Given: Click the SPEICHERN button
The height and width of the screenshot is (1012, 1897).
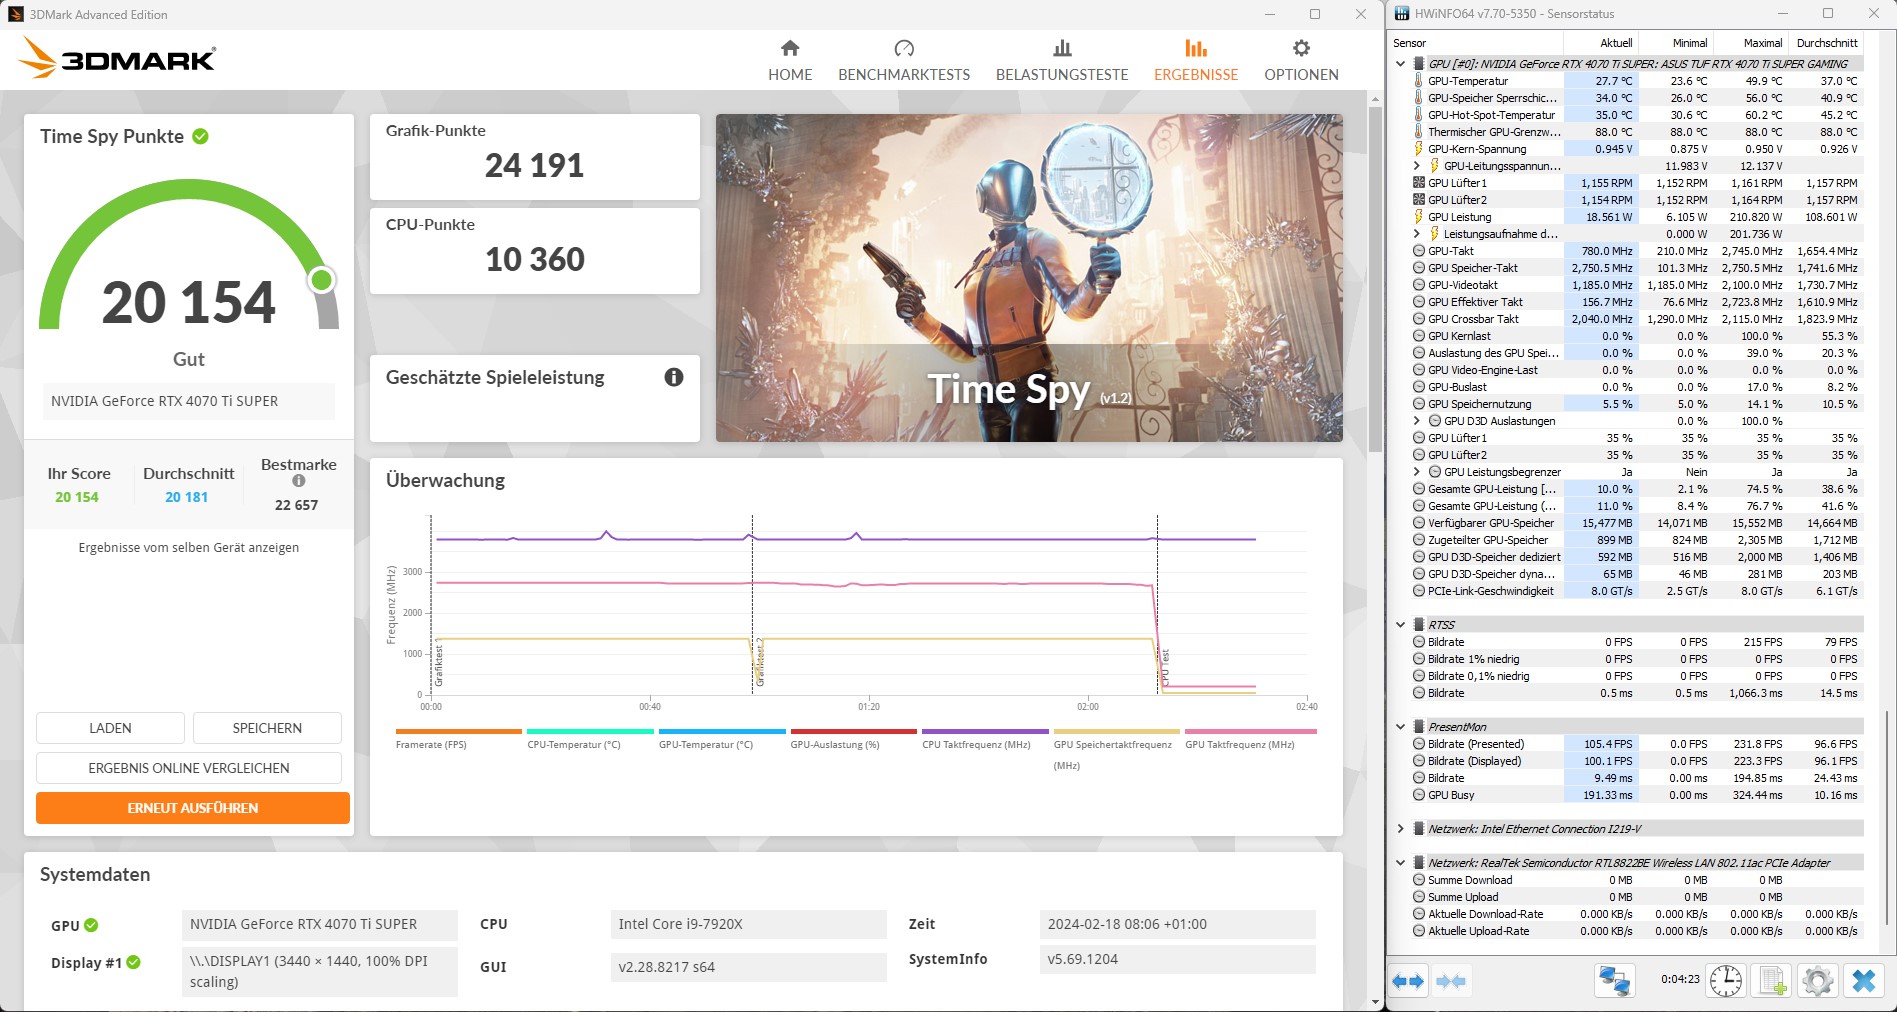Looking at the screenshot, I should tap(267, 728).
